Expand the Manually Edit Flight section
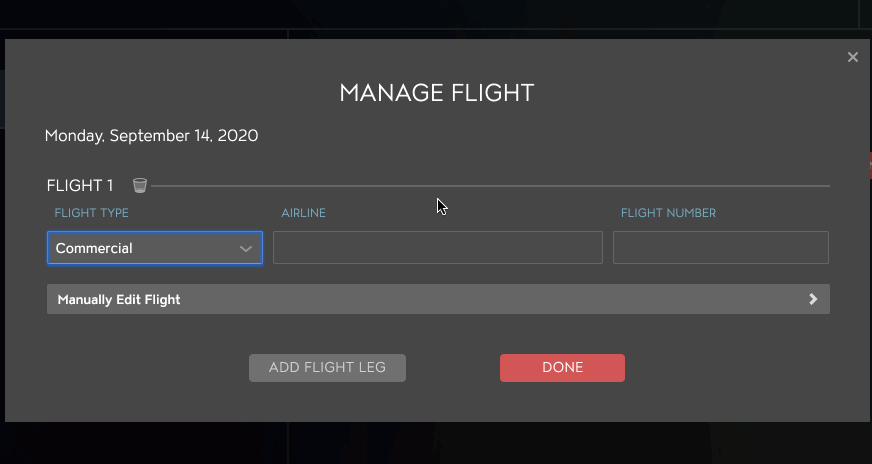Screen dimensions: 872x464 pos(438,299)
